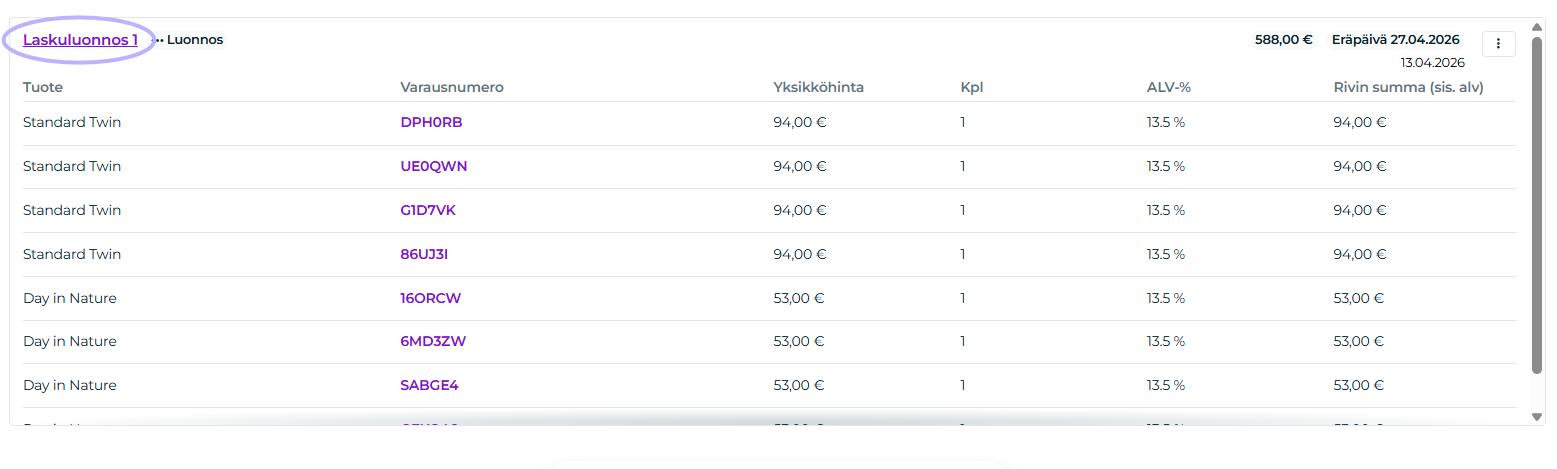
Task: Open the three-dot invoice options menu
Action: click(1498, 44)
